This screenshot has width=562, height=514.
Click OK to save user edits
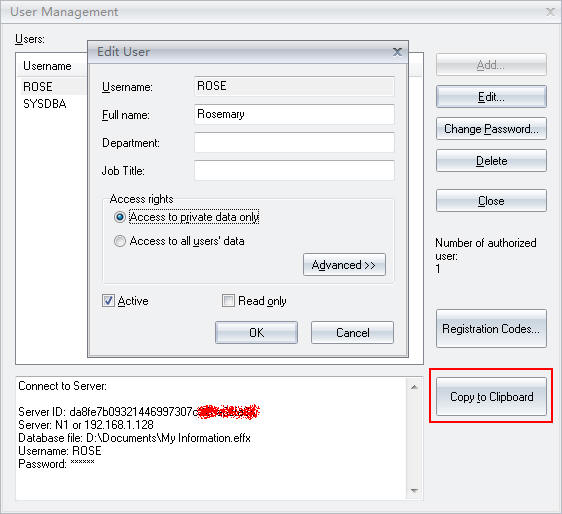pos(256,333)
